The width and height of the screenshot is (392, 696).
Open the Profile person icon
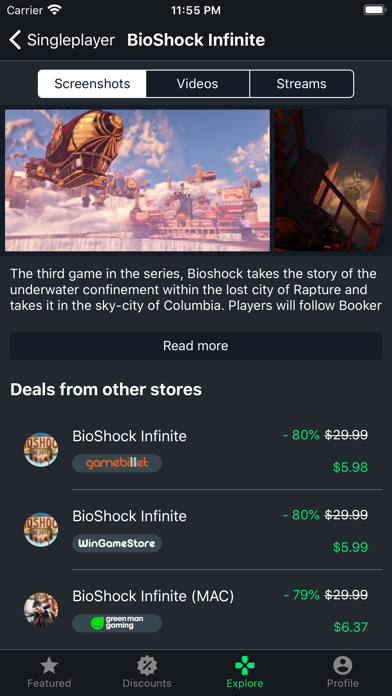pos(342,666)
